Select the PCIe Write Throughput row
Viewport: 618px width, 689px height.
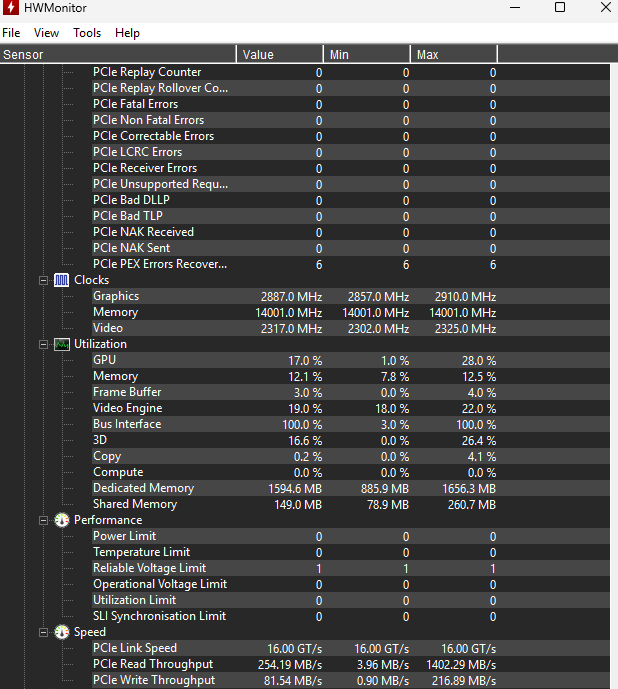coord(351,680)
